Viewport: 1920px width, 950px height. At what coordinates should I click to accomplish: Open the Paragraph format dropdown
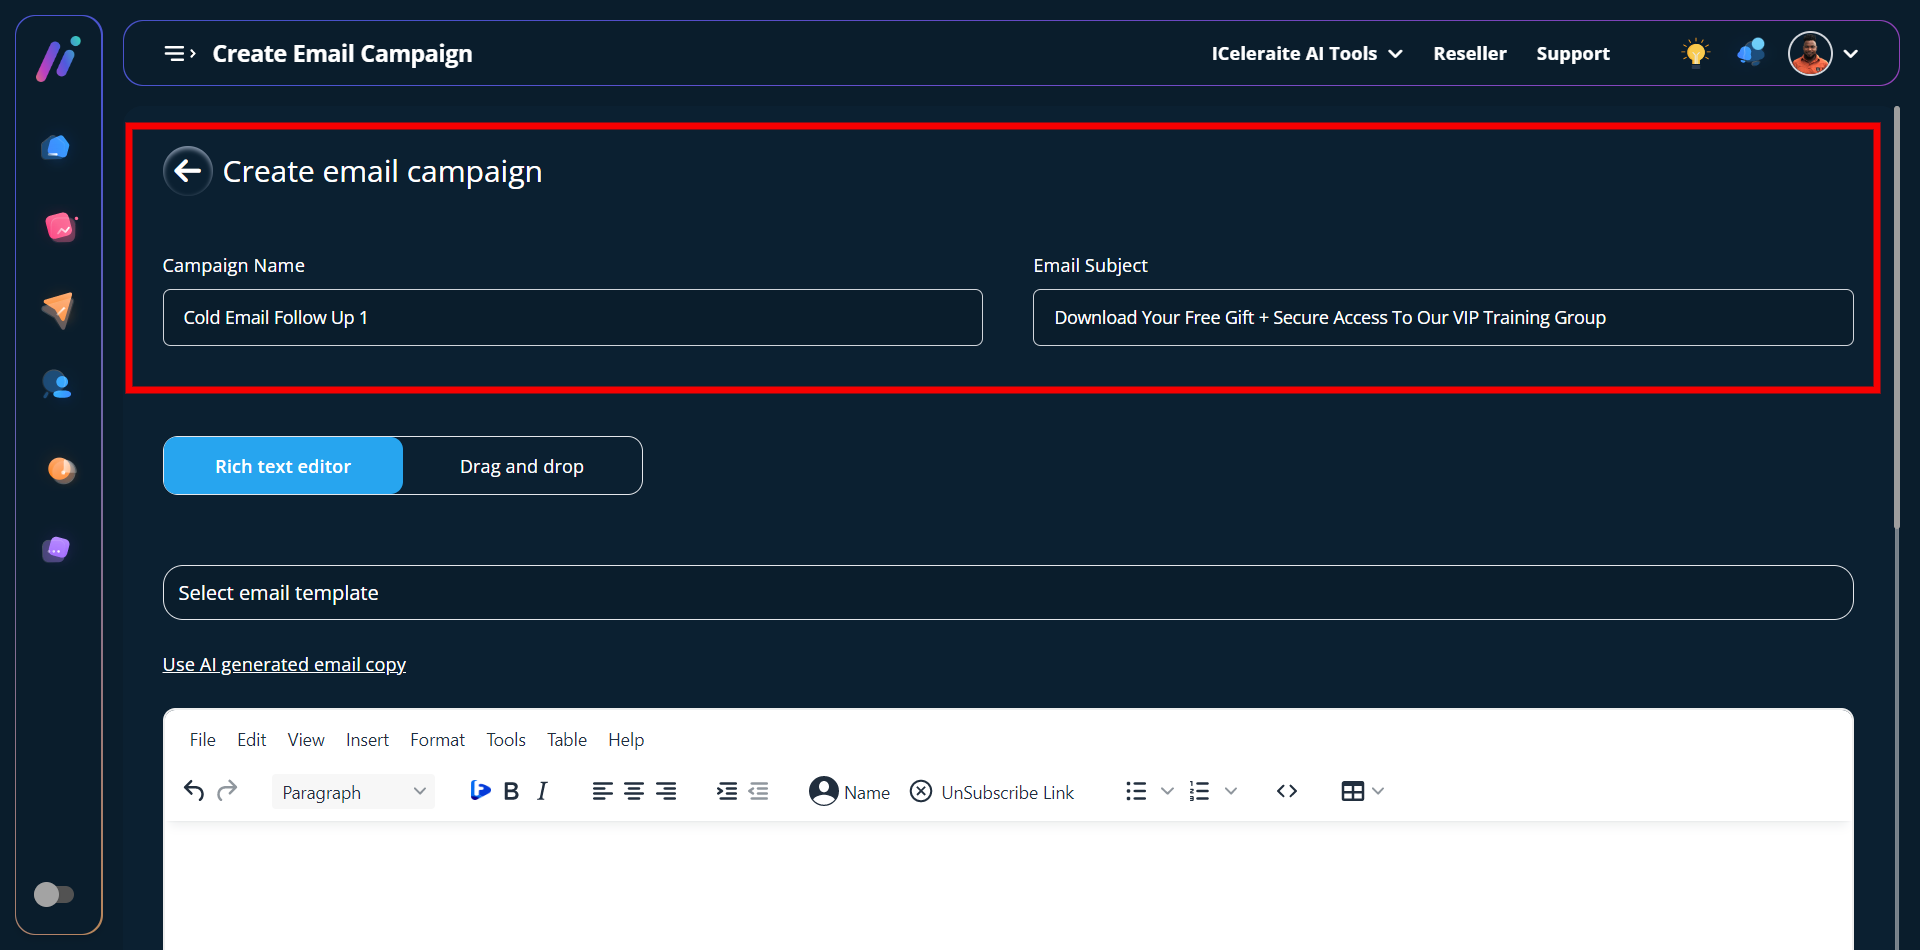pyautogui.click(x=353, y=792)
